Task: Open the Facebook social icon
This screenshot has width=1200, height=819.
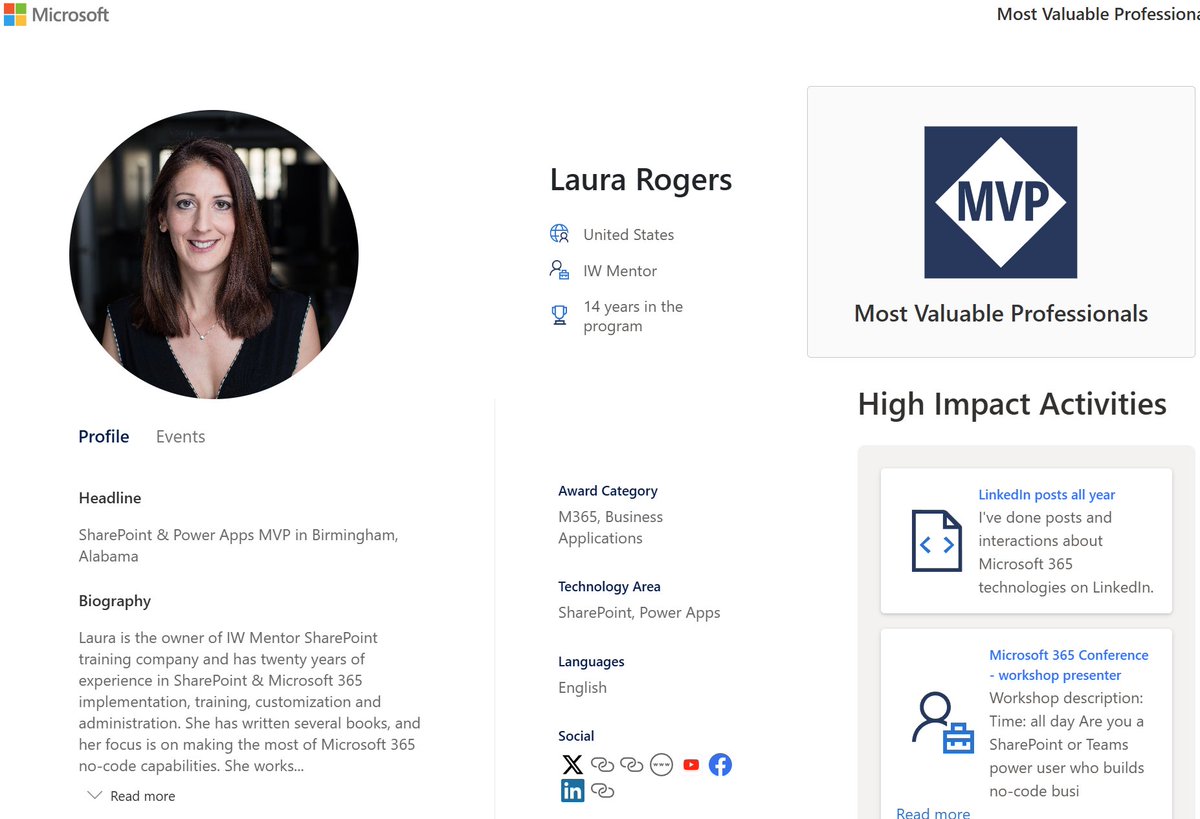Action: coord(720,765)
